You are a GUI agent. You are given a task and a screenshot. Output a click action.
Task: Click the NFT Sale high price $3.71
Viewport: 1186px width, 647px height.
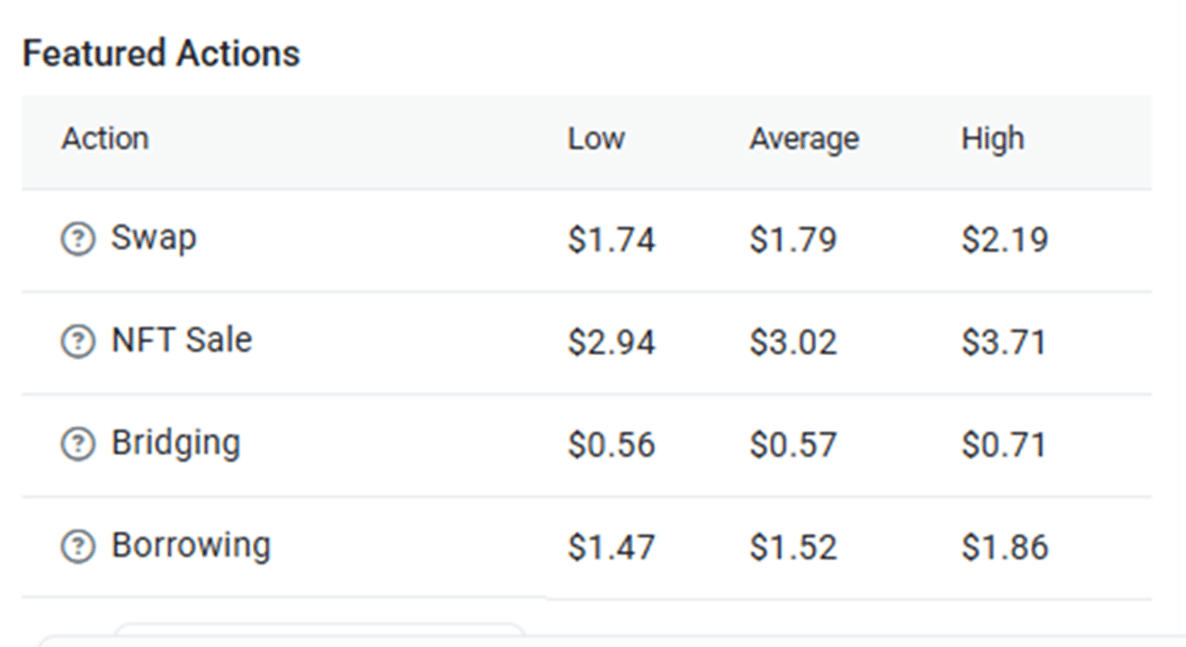1004,342
